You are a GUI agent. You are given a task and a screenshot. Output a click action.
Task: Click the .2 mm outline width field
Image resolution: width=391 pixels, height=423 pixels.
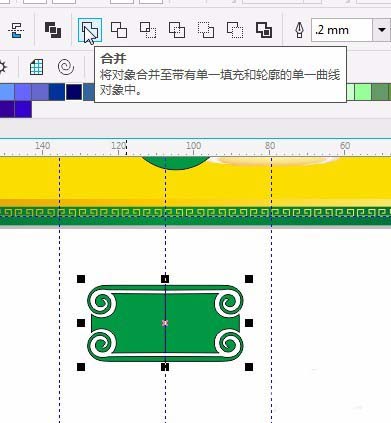coord(342,30)
